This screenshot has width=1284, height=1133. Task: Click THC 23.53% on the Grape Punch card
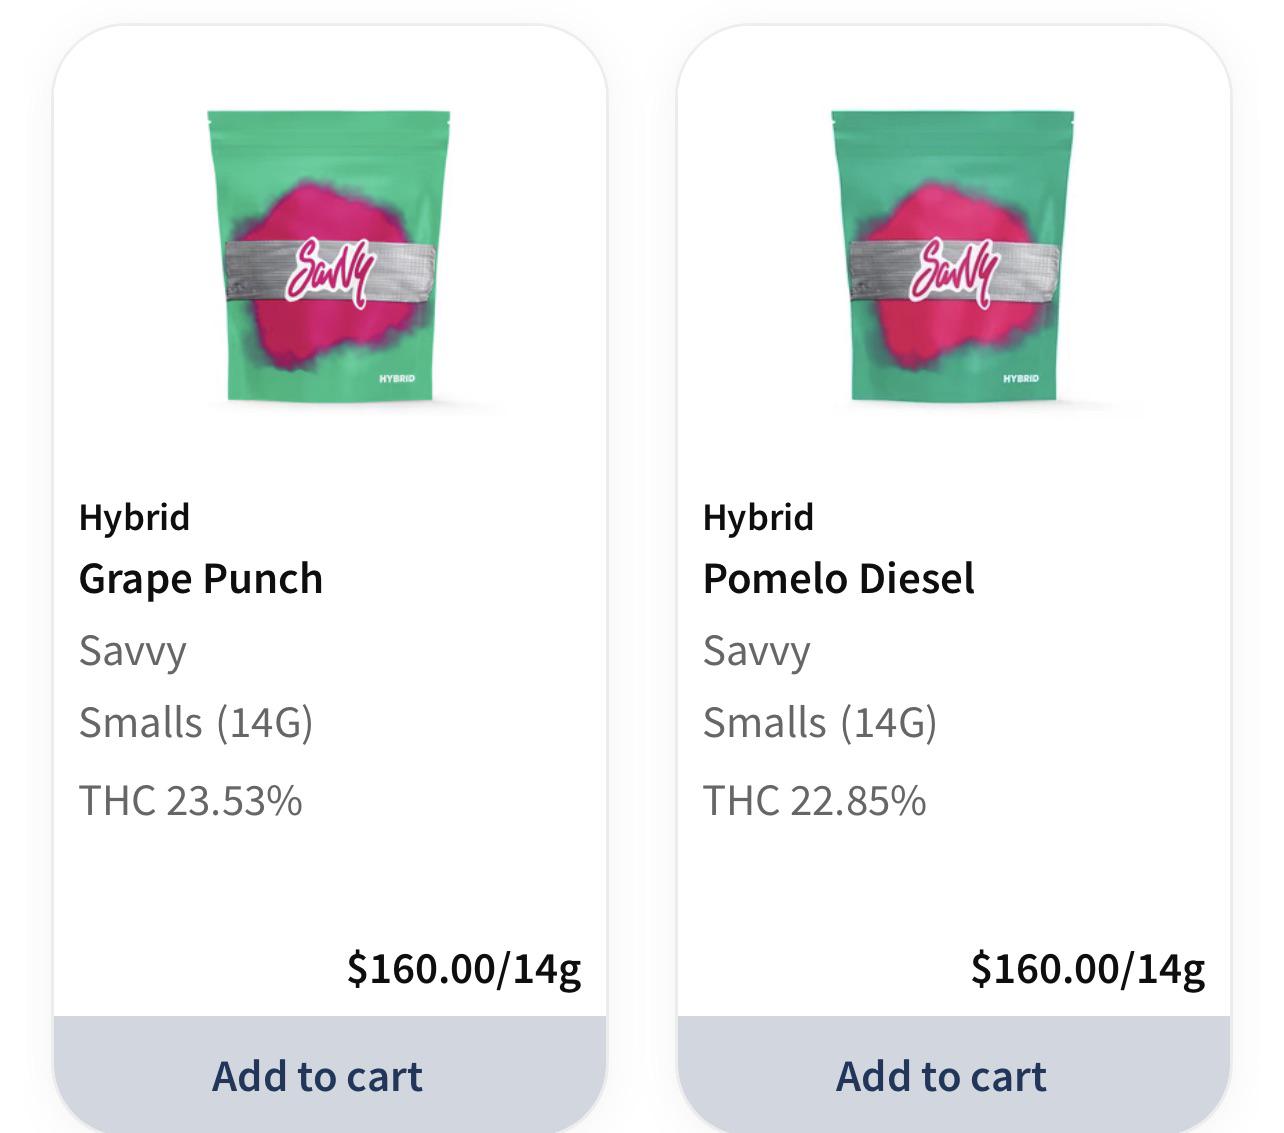[x=193, y=799]
